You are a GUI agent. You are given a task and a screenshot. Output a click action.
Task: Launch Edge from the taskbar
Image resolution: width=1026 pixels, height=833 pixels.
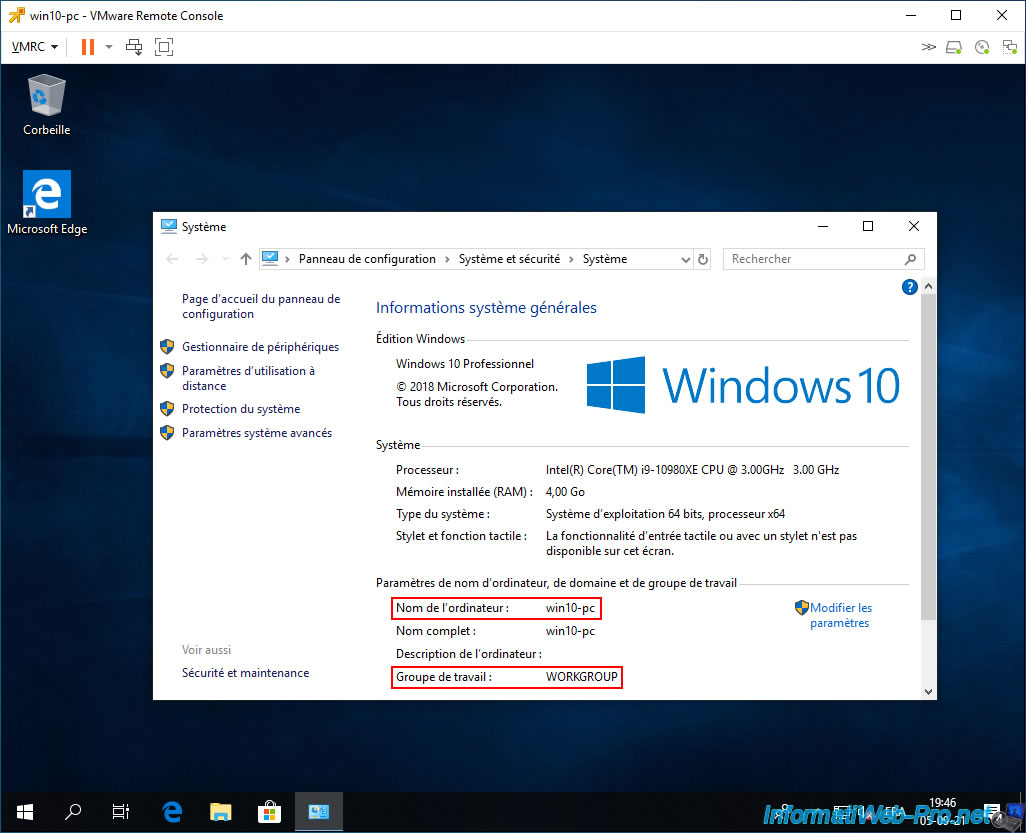click(172, 812)
